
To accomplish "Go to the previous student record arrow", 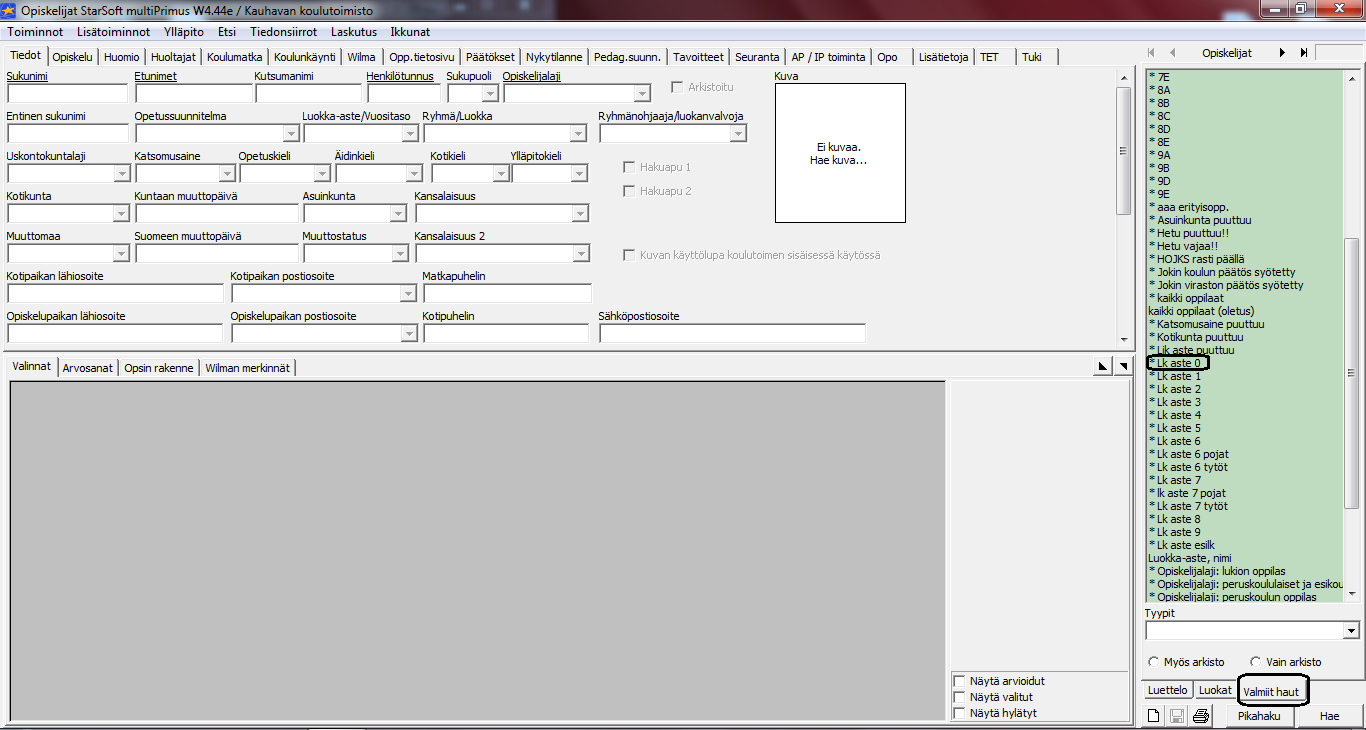I will [x=1172, y=52].
